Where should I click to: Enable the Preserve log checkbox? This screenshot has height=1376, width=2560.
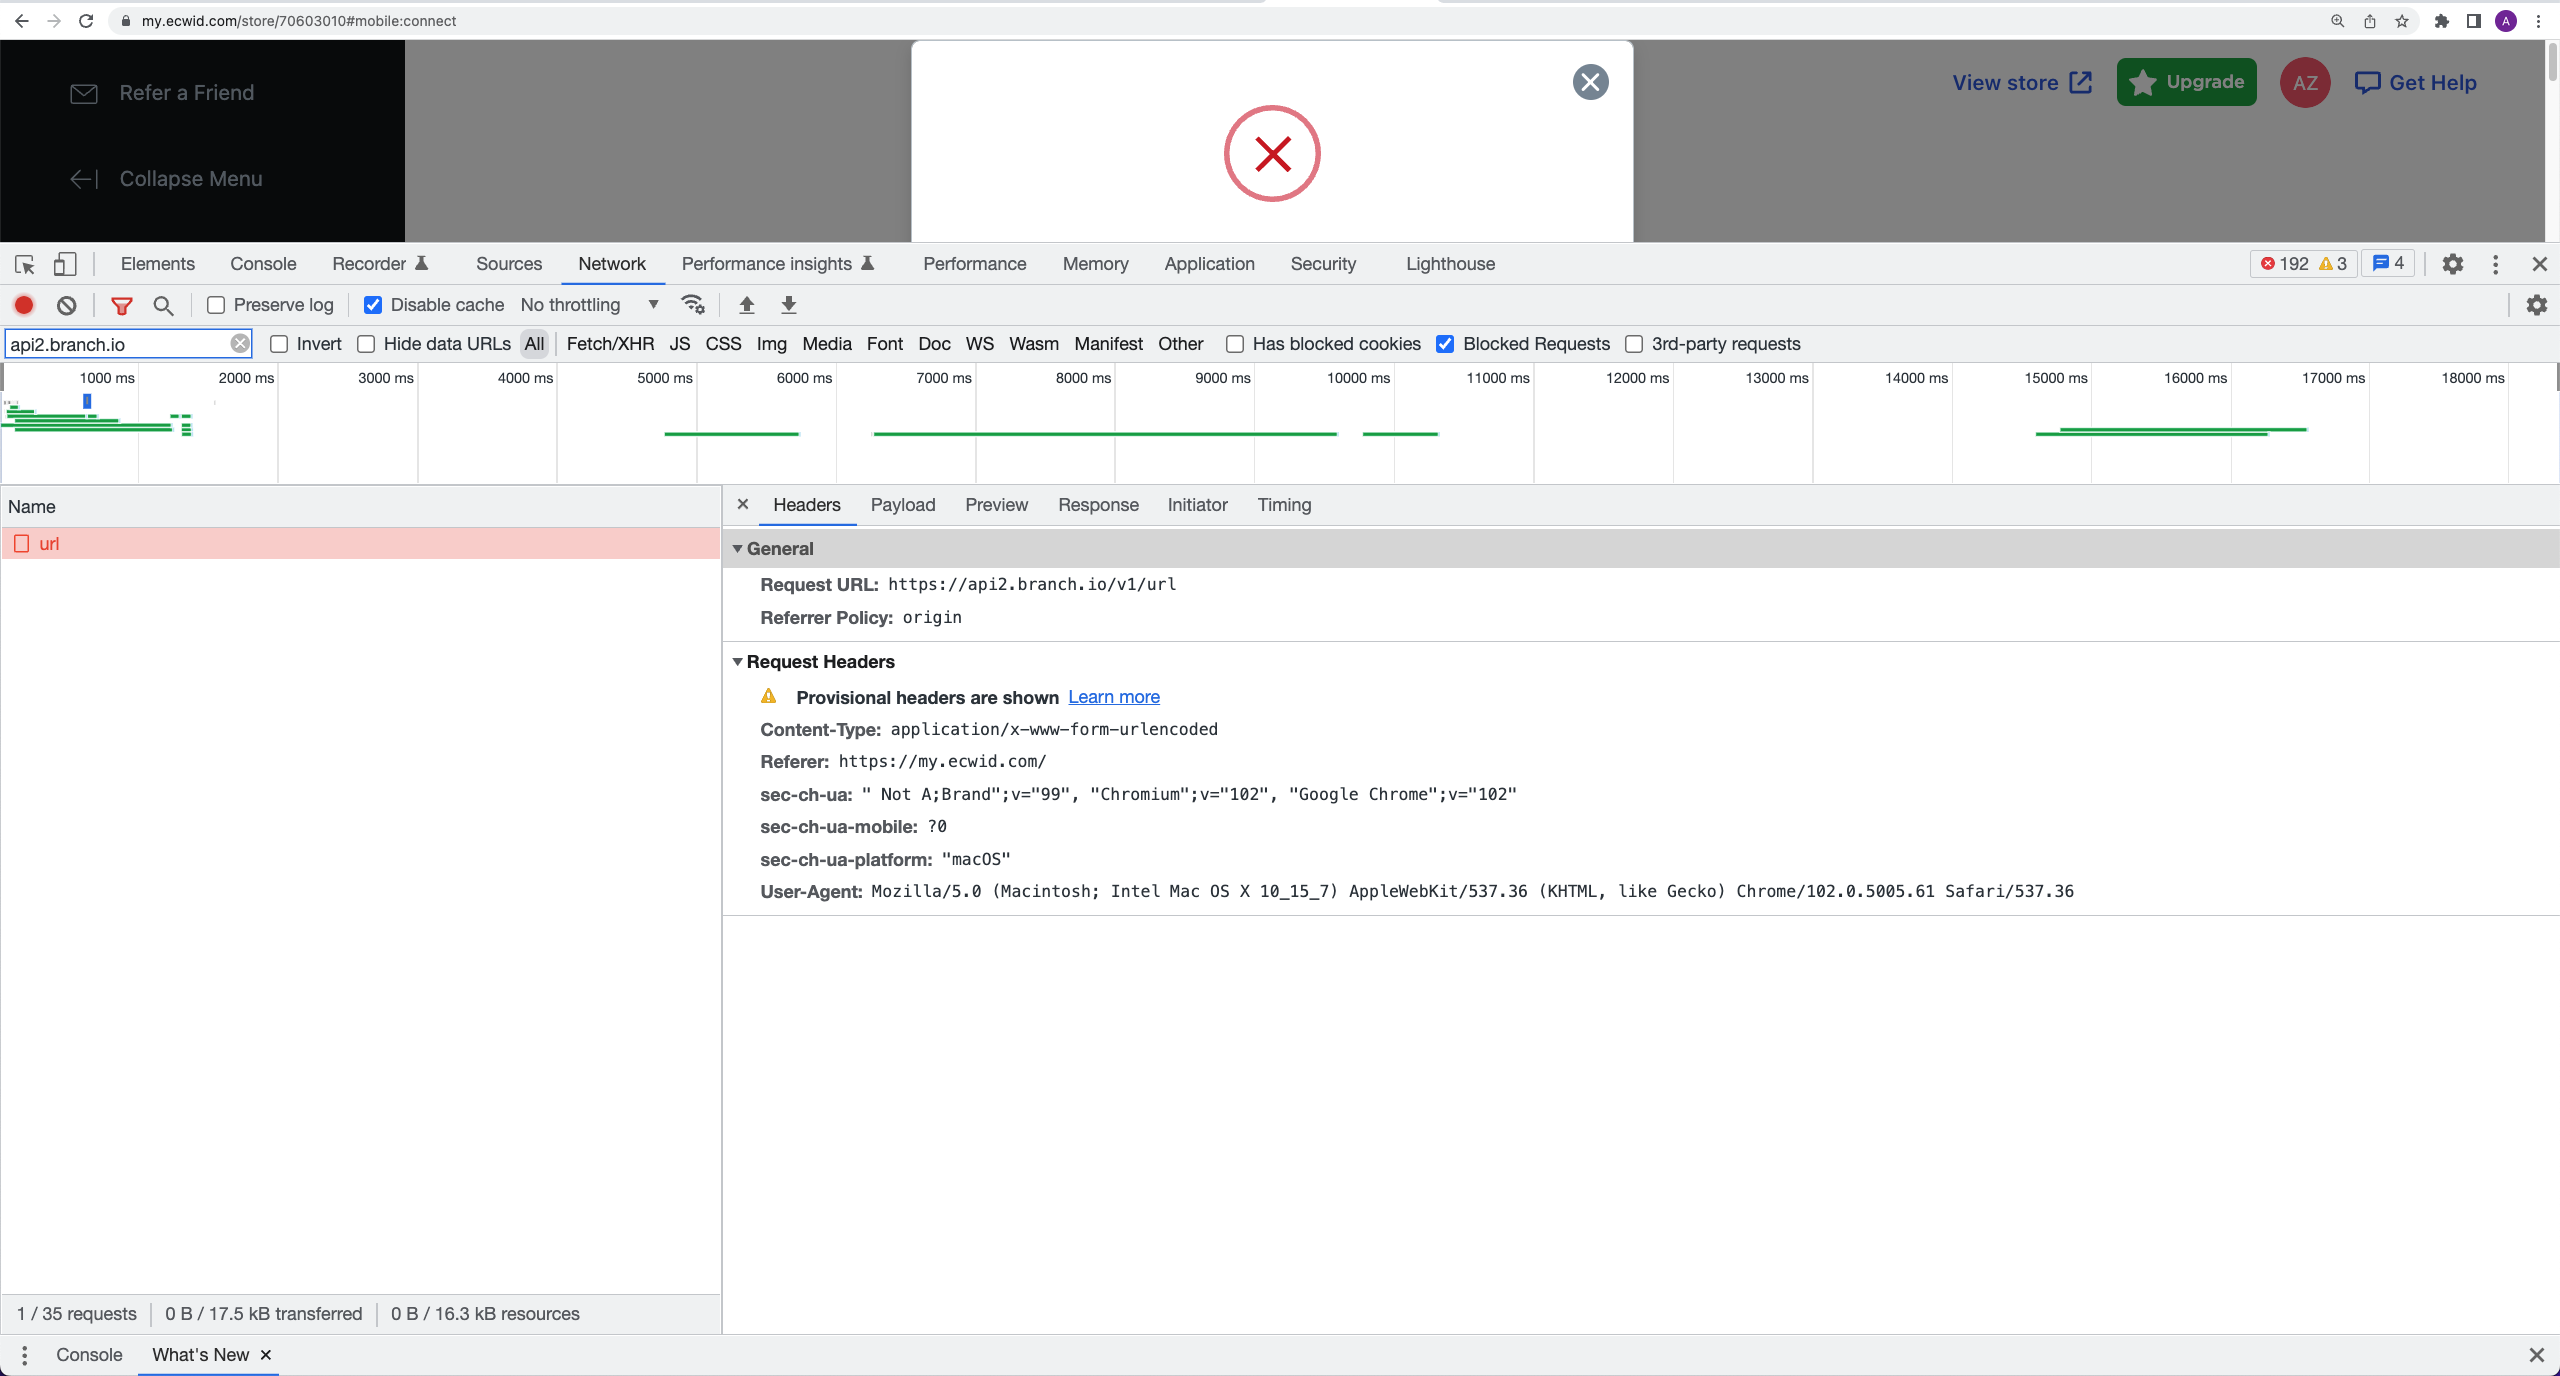(x=215, y=305)
